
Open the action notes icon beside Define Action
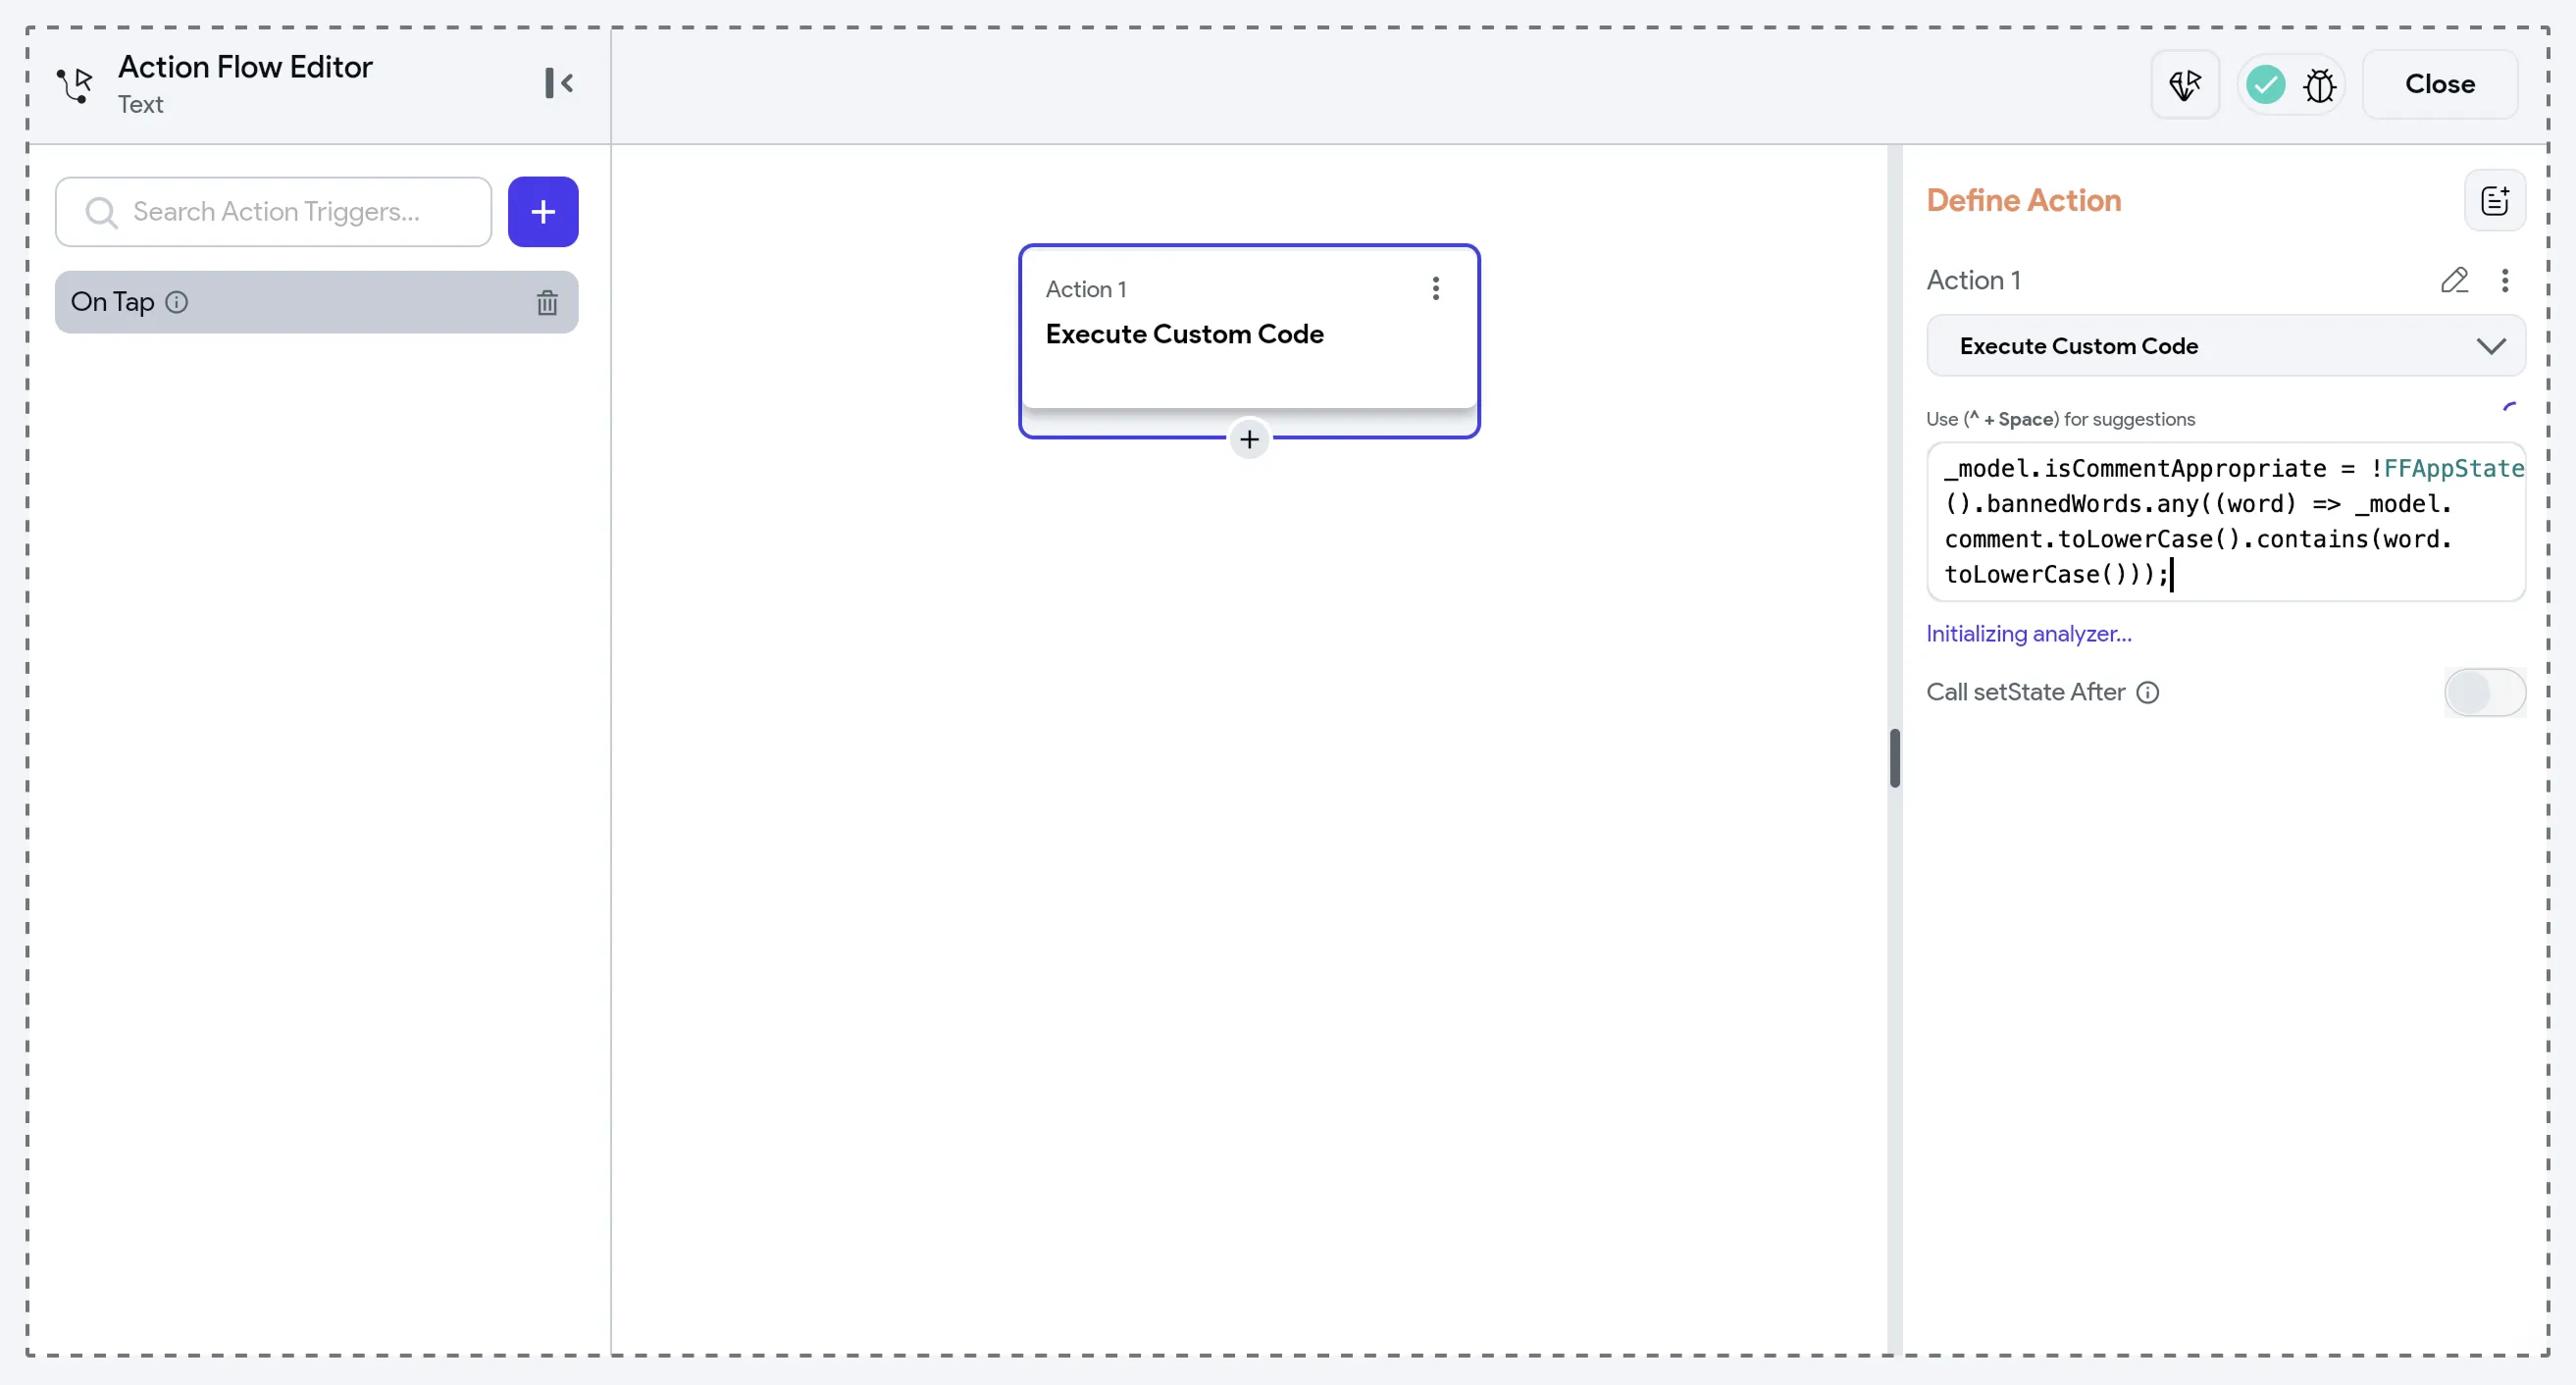[2495, 201]
